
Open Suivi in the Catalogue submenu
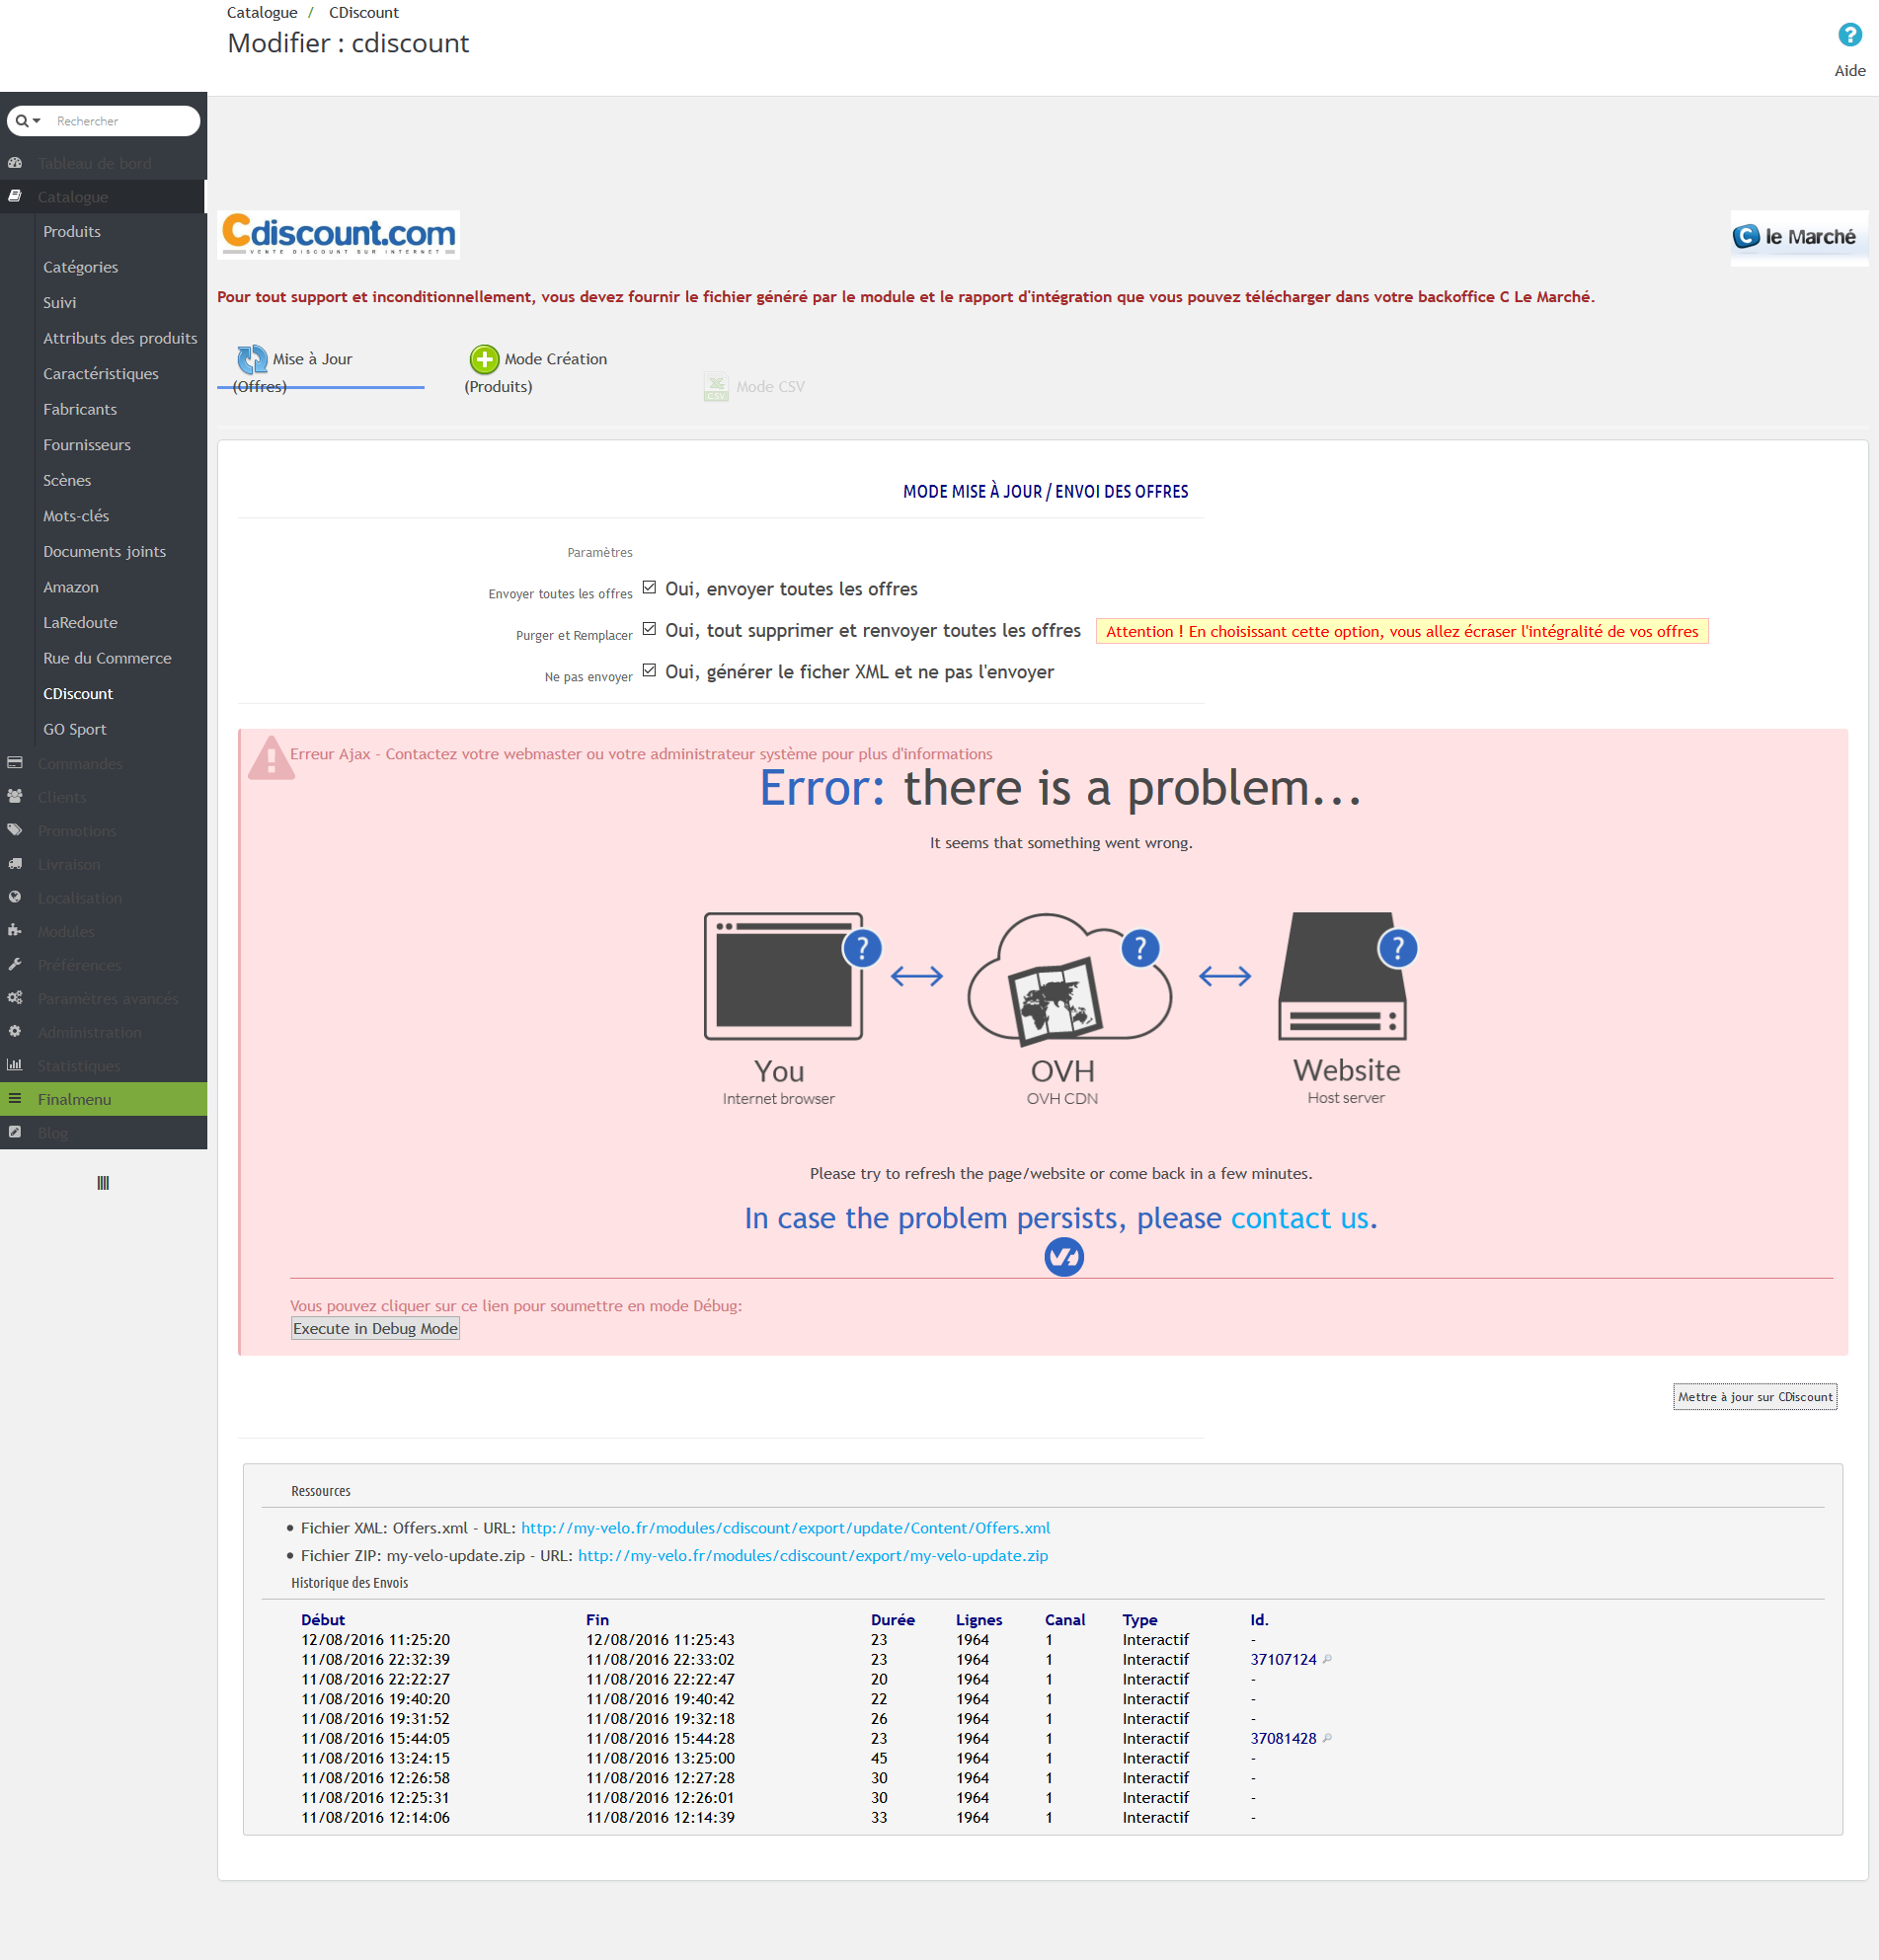tap(59, 302)
